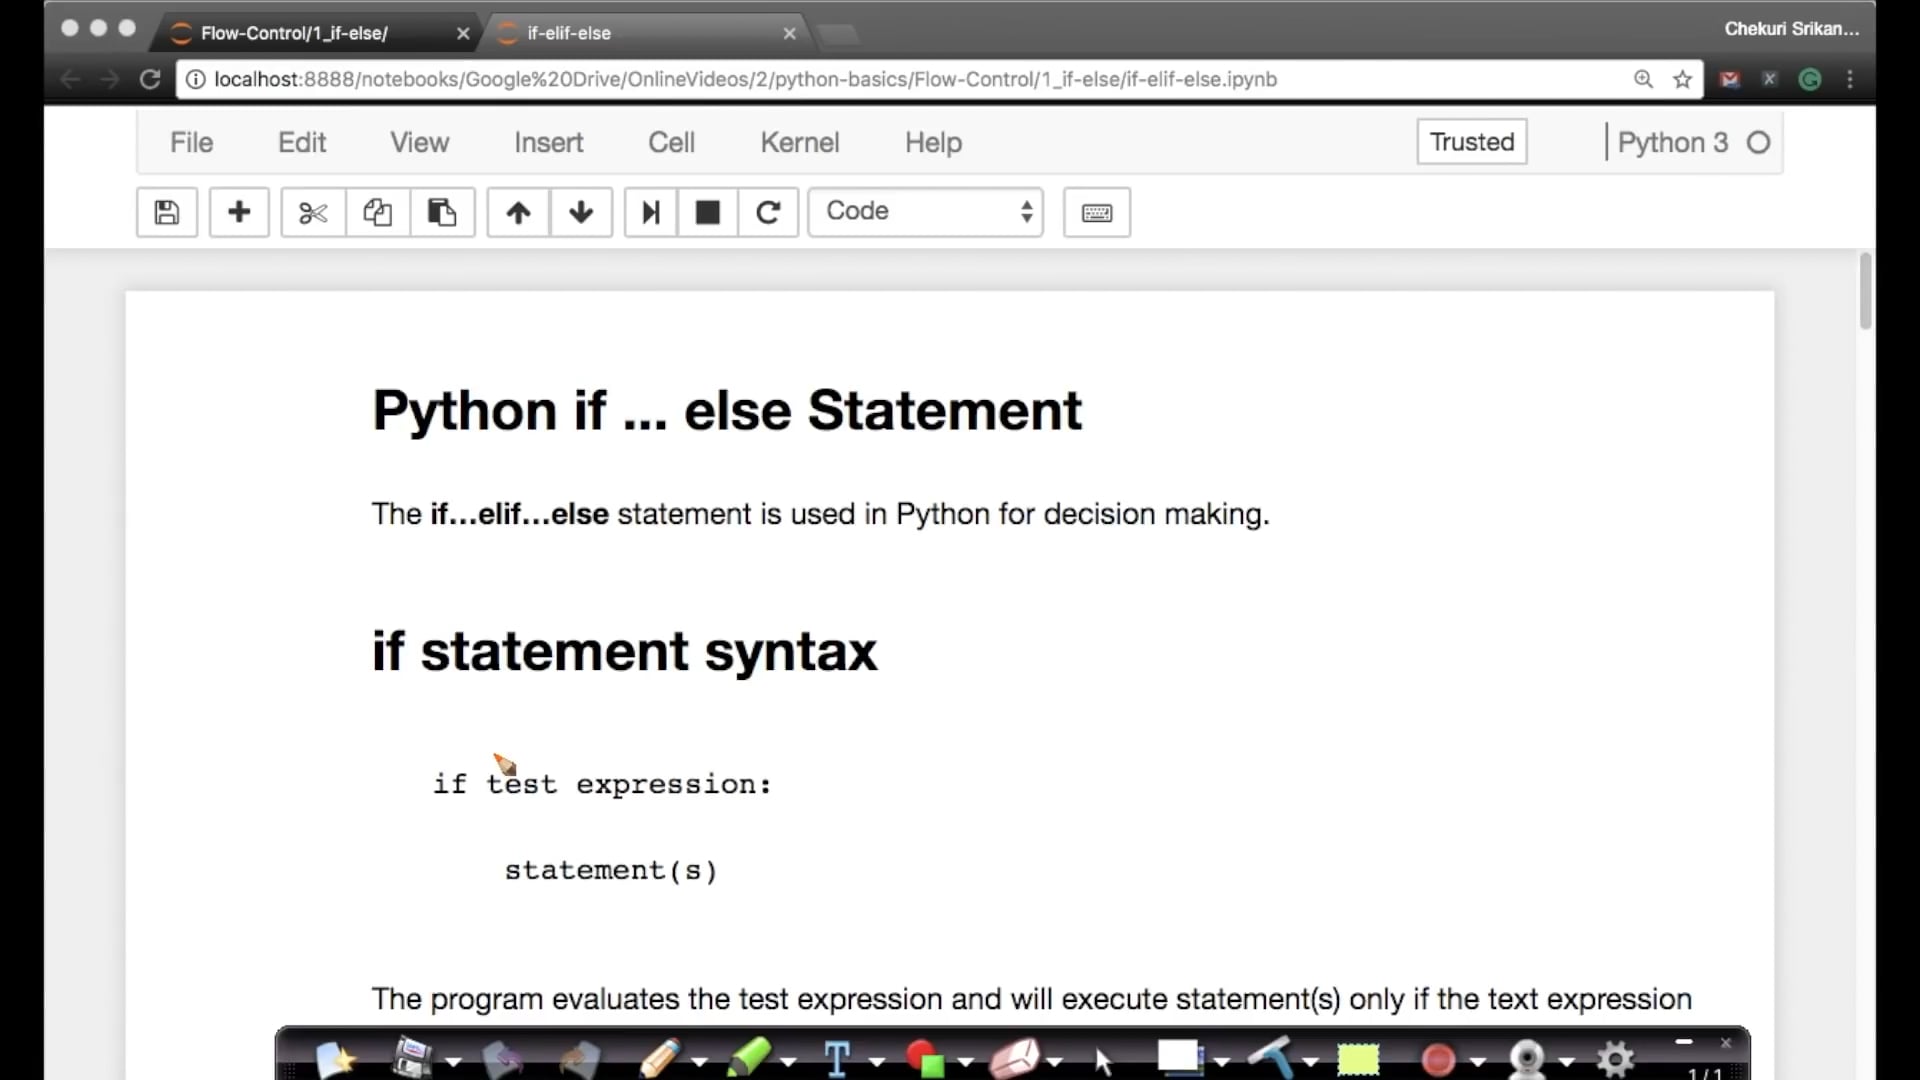
Task: Click the paste cell icon
Action: point(442,212)
